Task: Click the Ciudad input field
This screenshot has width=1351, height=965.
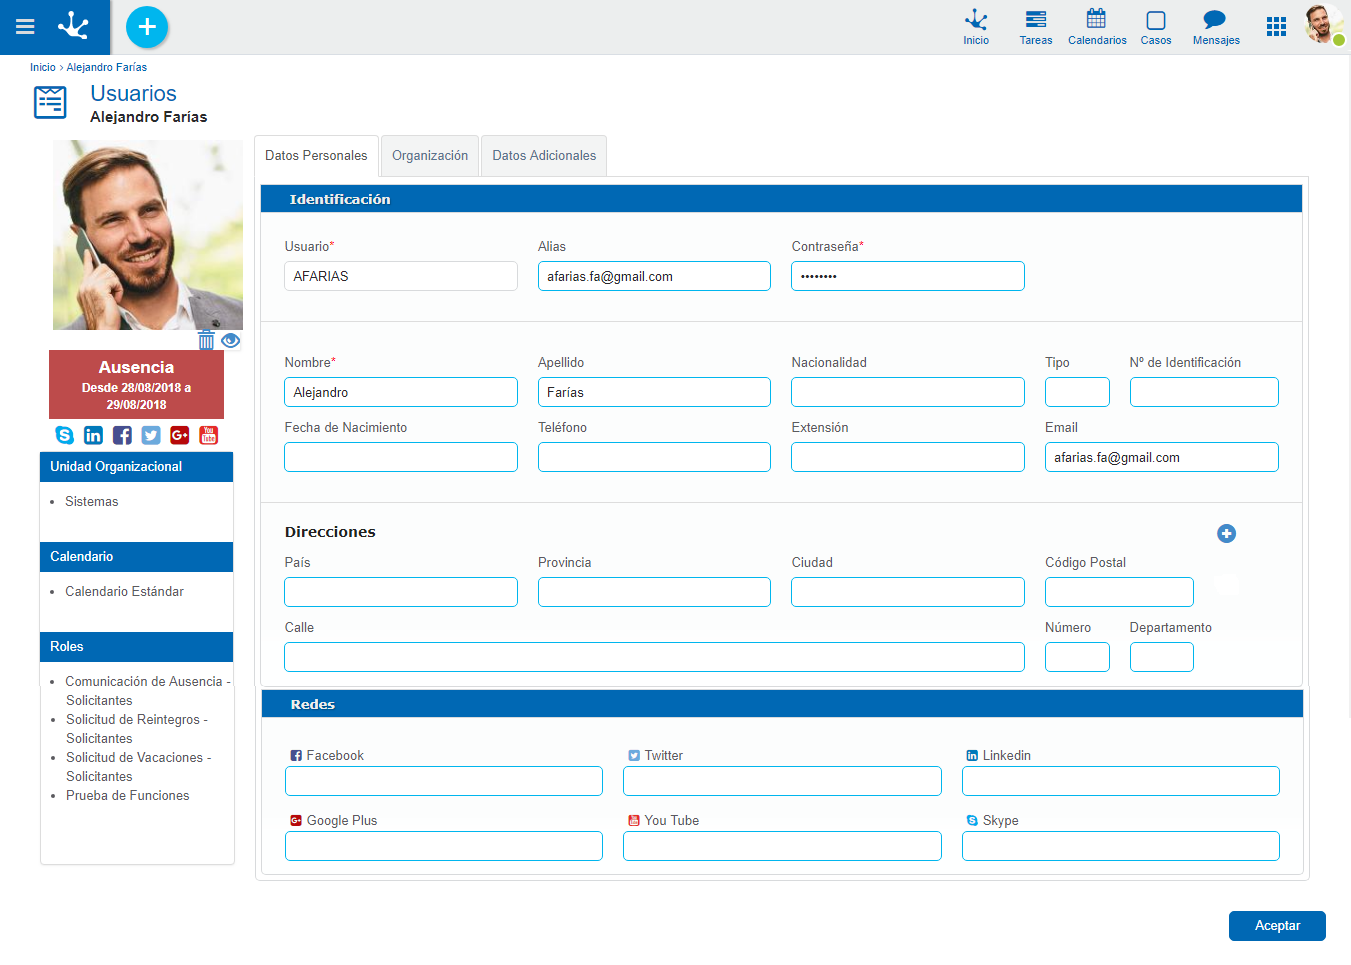Action: coord(908,592)
